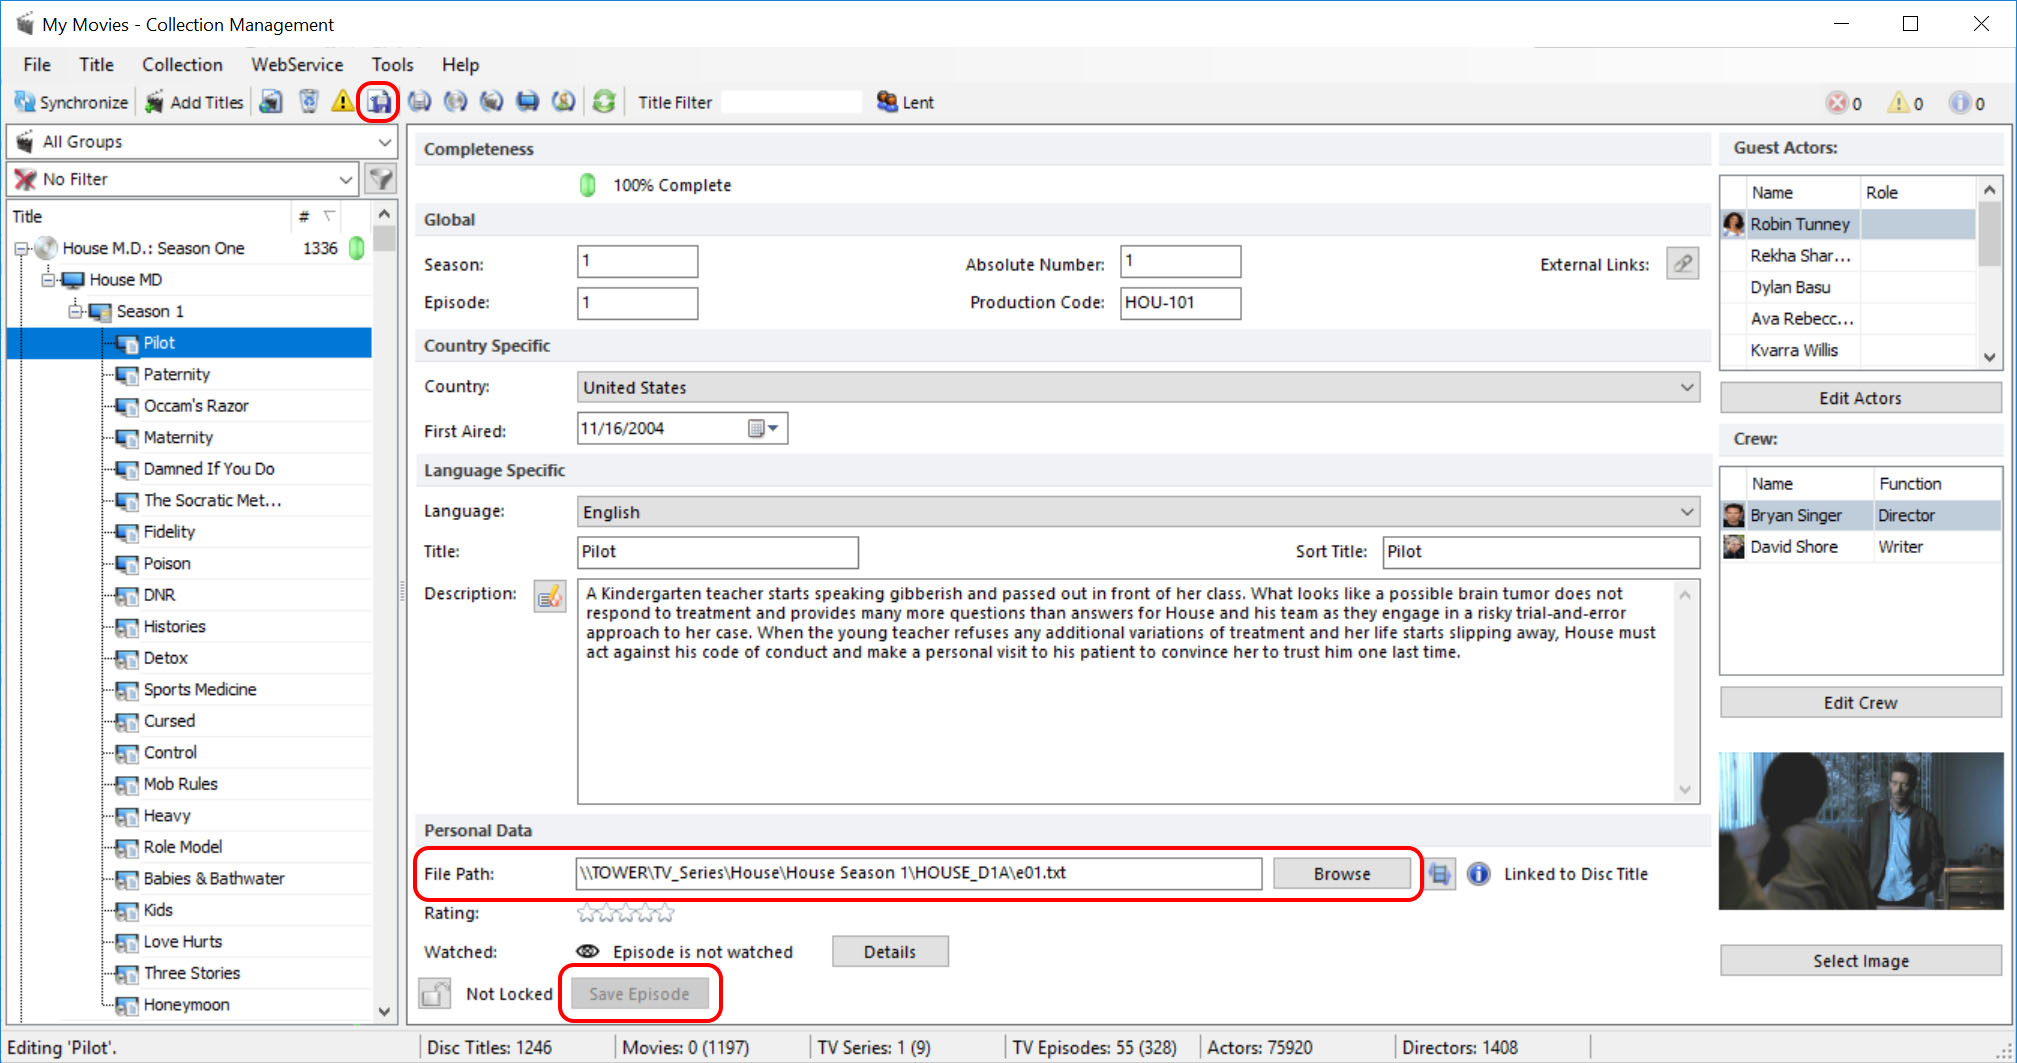Open the Help menu
Image resolution: width=2017 pixels, height=1063 pixels.
point(461,64)
